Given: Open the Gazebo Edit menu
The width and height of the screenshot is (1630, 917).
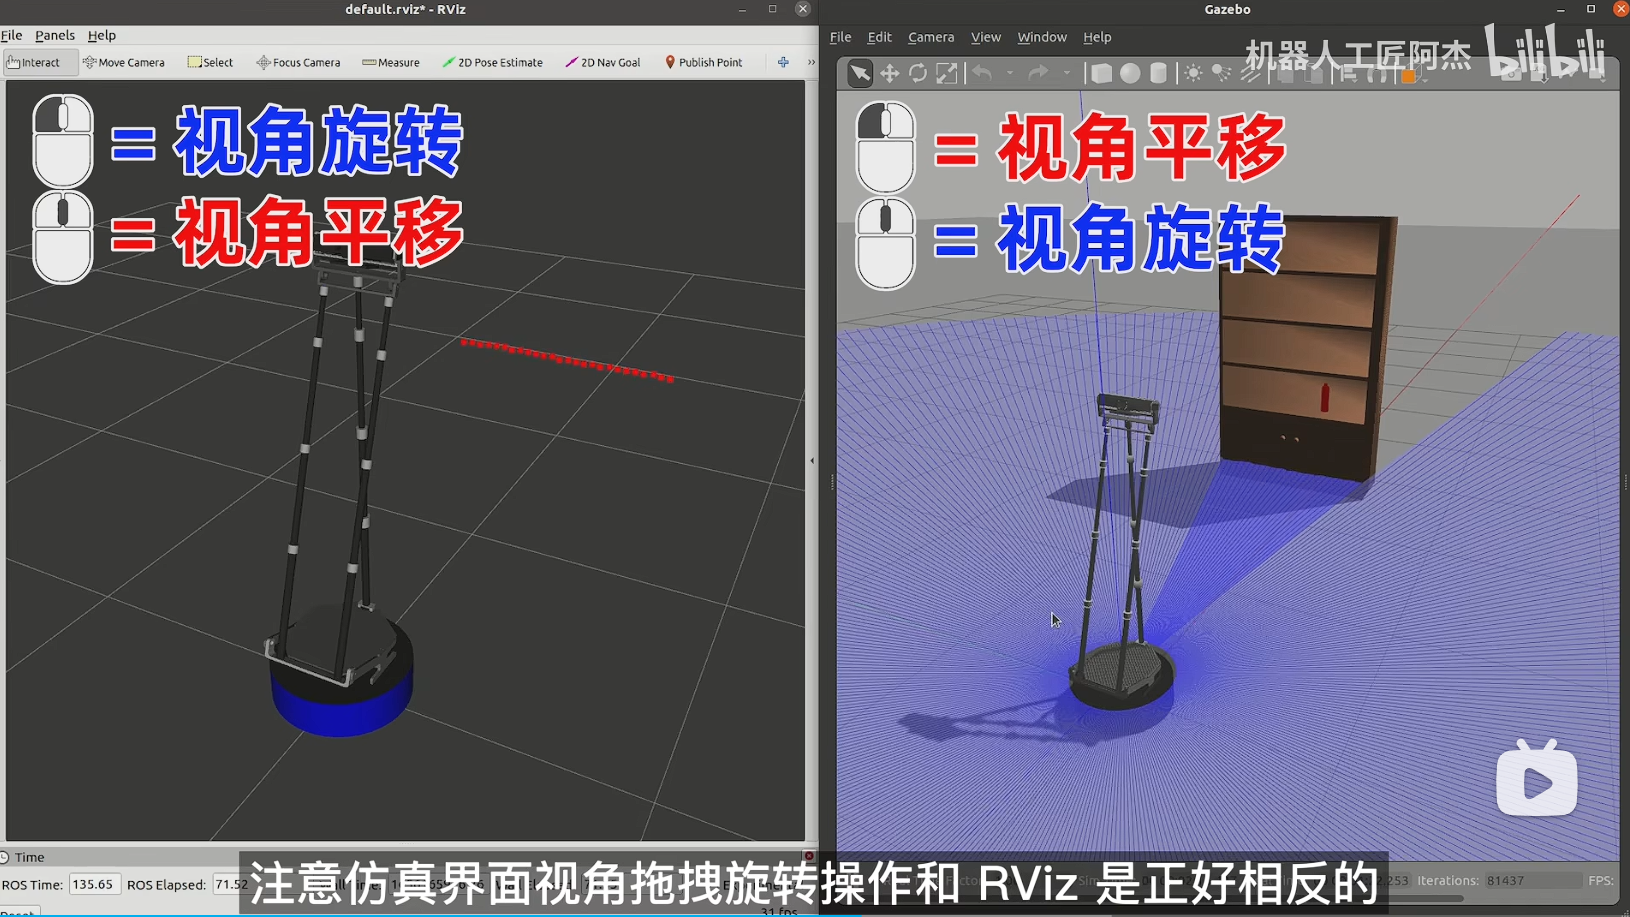Looking at the screenshot, I should (x=879, y=37).
